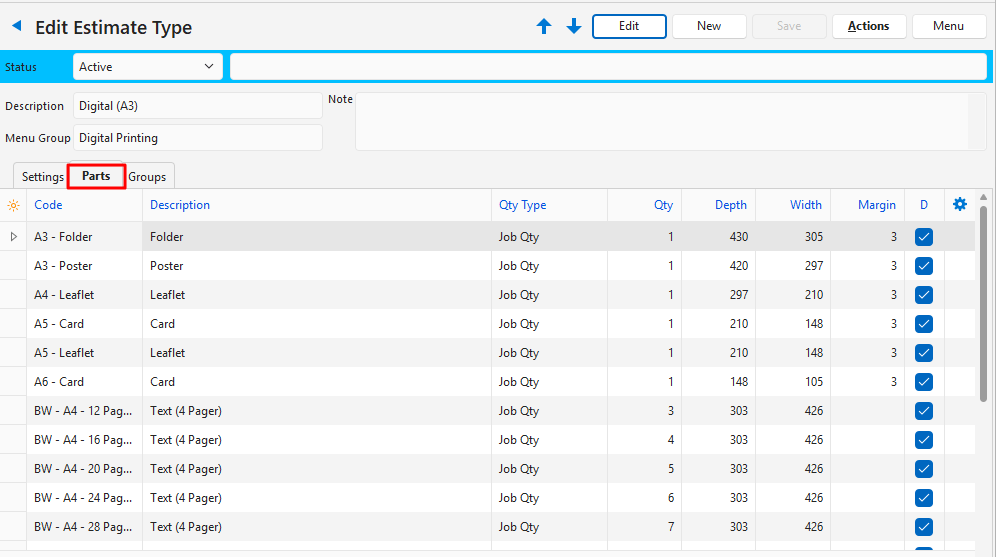Sort the grid by Code column header
The height and width of the screenshot is (557, 996).
point(49,205)
